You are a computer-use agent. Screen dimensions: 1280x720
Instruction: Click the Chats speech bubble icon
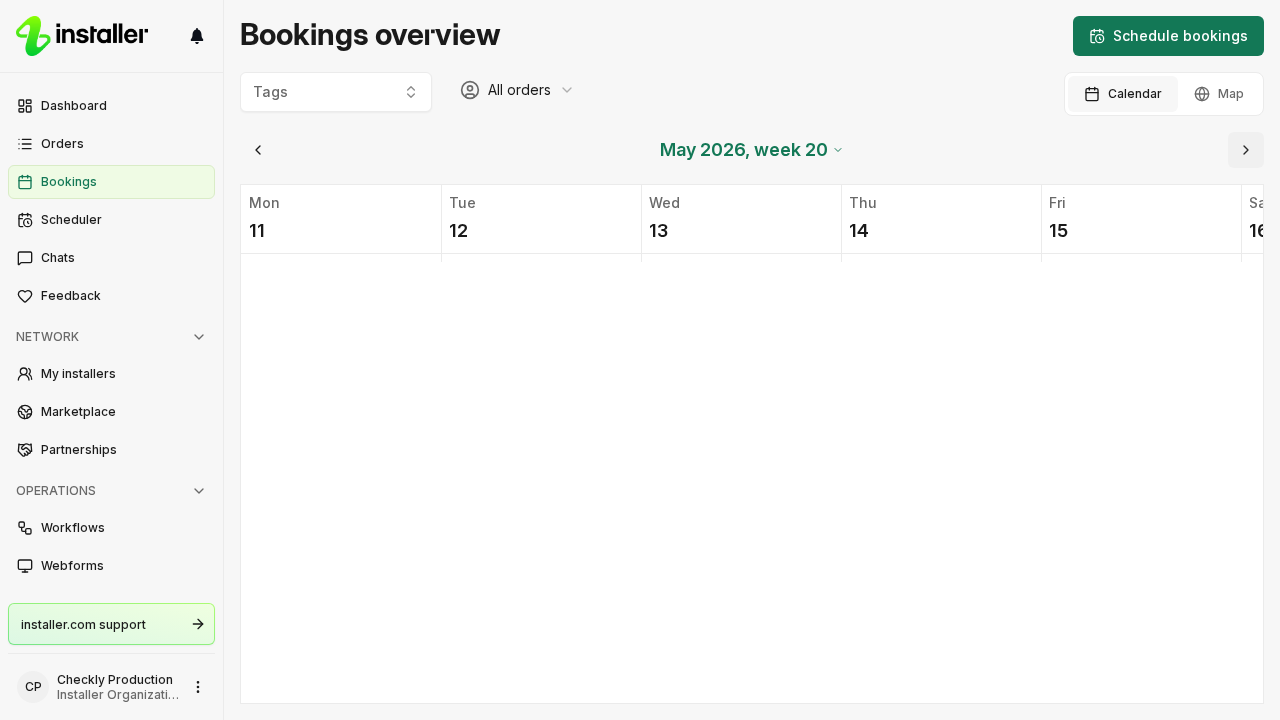(25, 258)
